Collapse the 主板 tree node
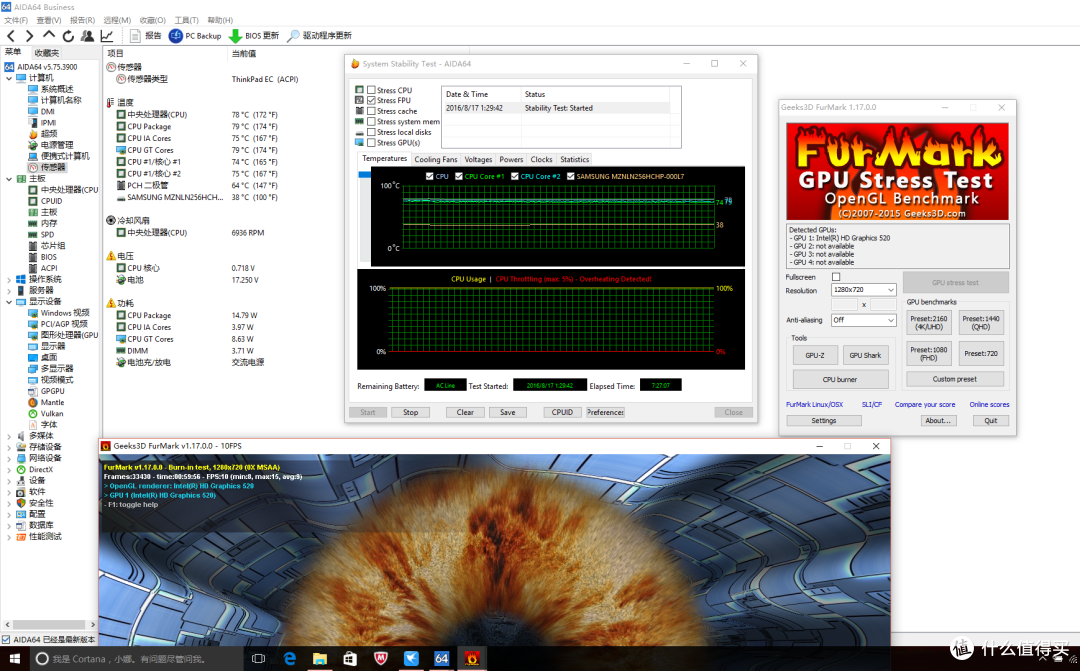The height and width of the screenshot is (671, 1080). (x=9, y=179)
